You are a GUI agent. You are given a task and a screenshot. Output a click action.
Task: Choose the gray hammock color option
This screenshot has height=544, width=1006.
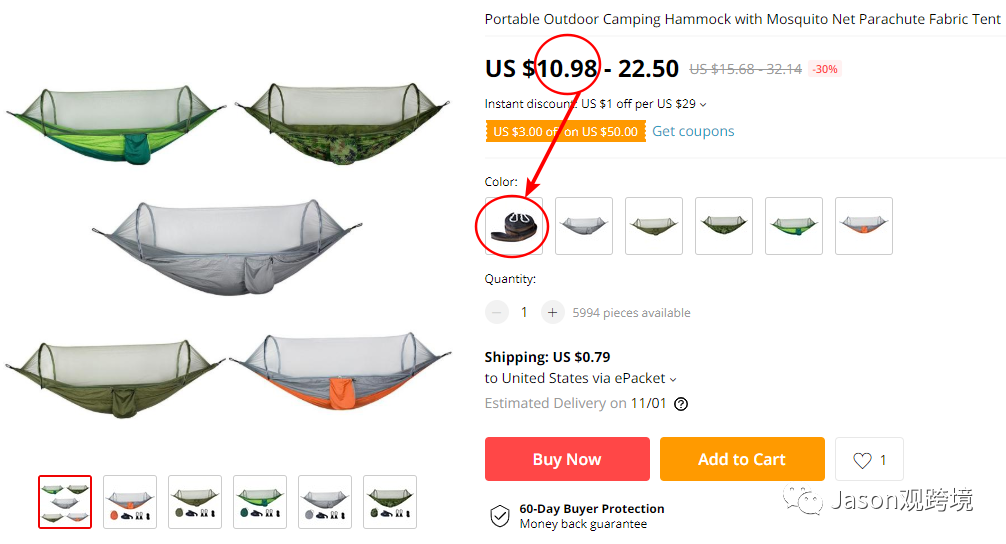(x=584, y=226)
